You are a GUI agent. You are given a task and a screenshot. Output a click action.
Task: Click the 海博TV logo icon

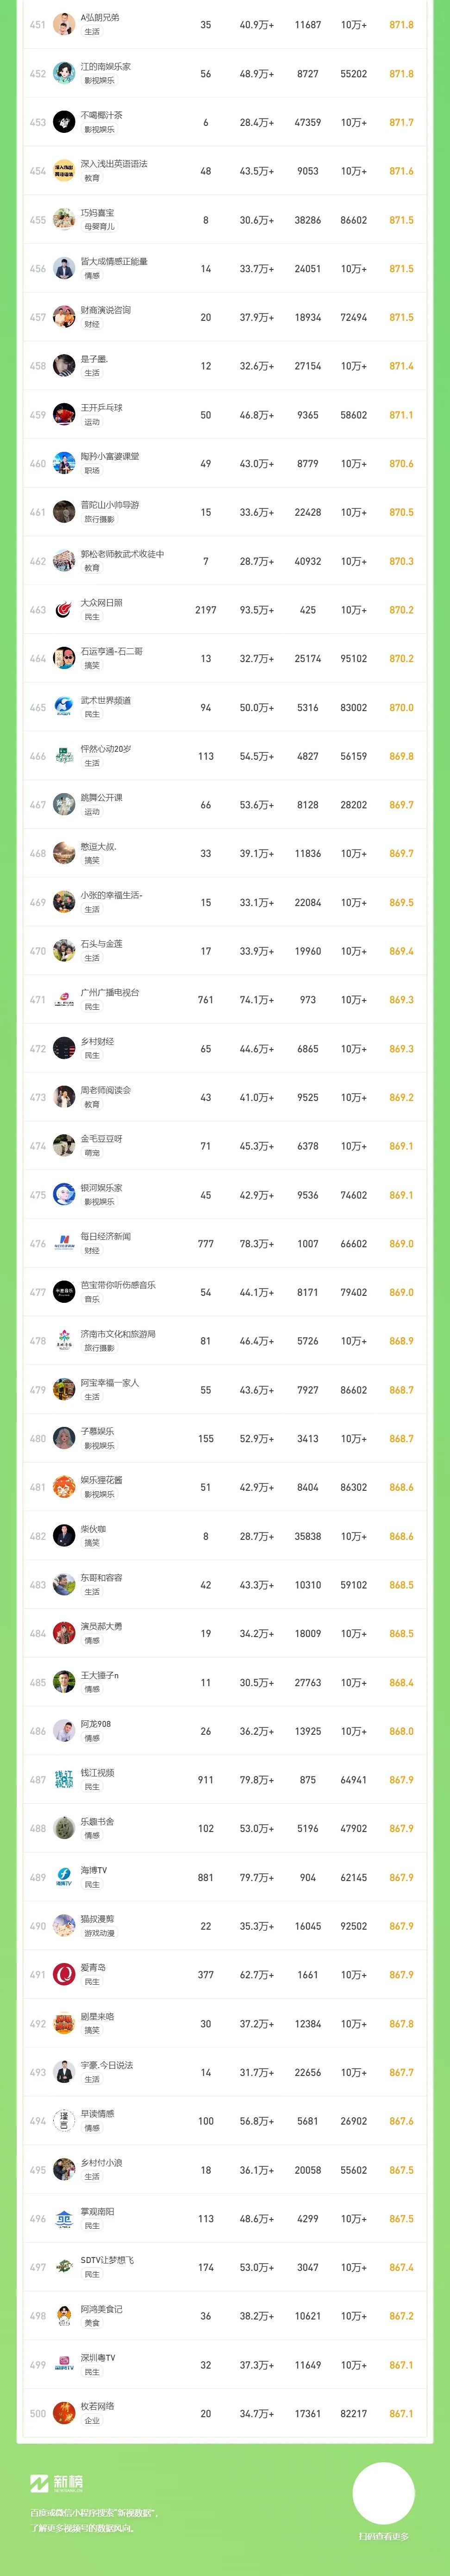(64, 1877)
